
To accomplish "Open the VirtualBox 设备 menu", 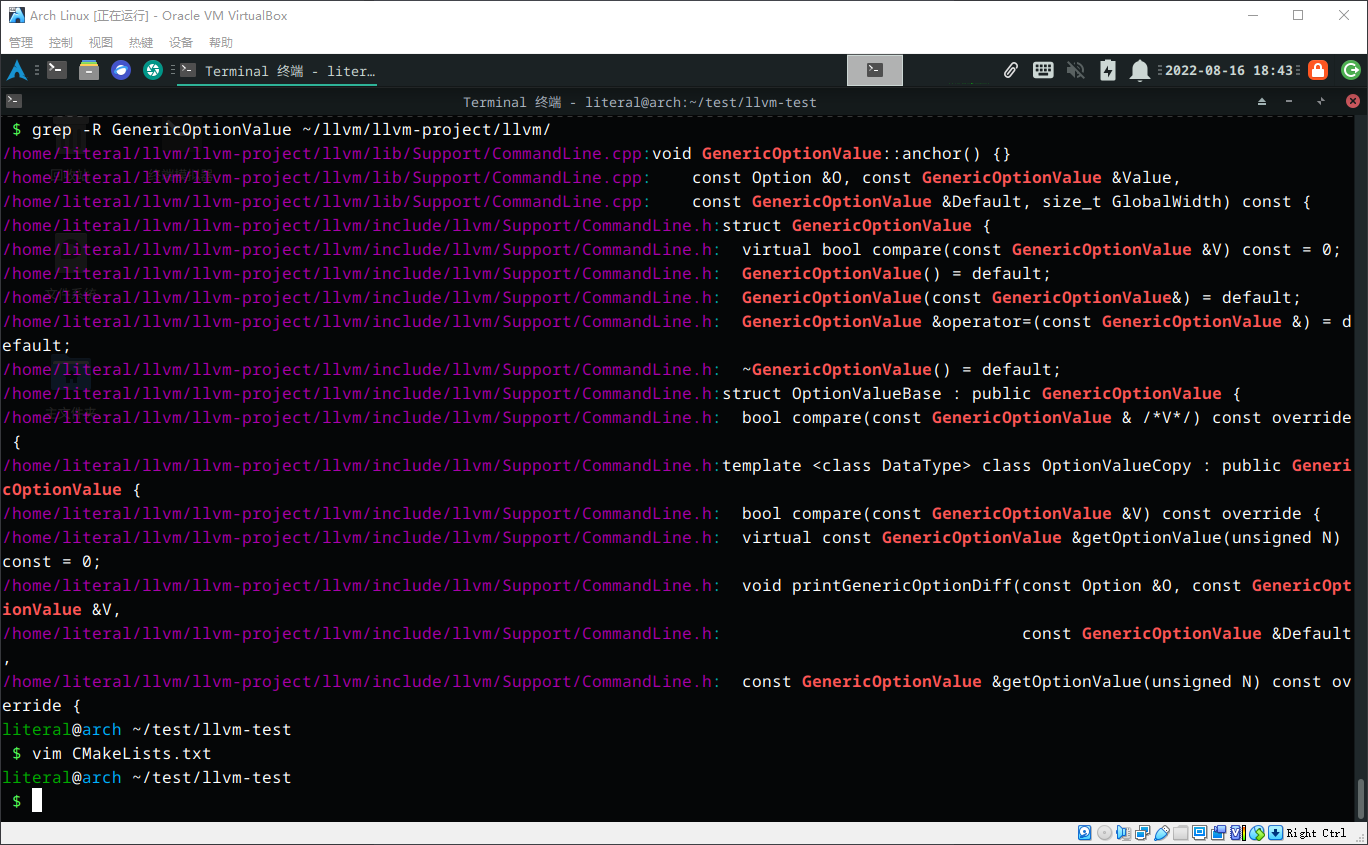I will 181,43.
